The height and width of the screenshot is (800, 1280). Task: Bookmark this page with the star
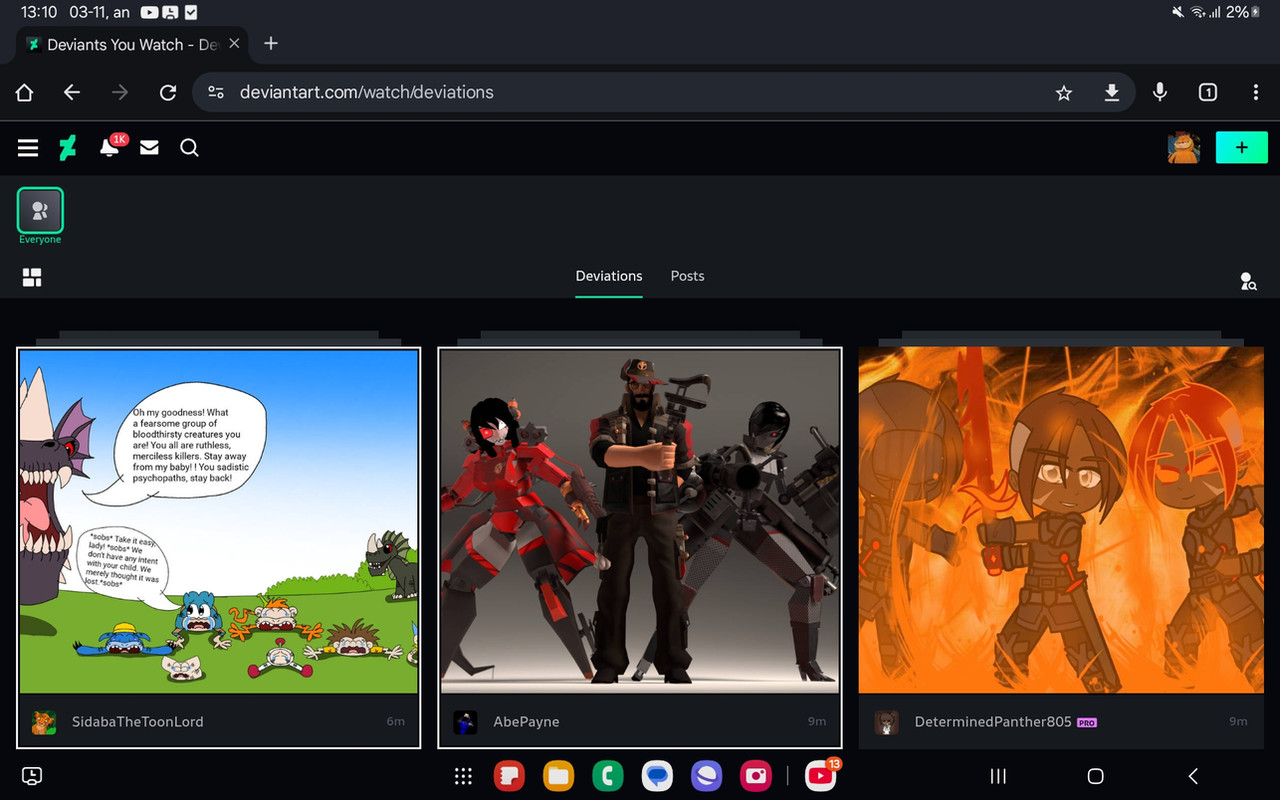(x=1064, y=92)
